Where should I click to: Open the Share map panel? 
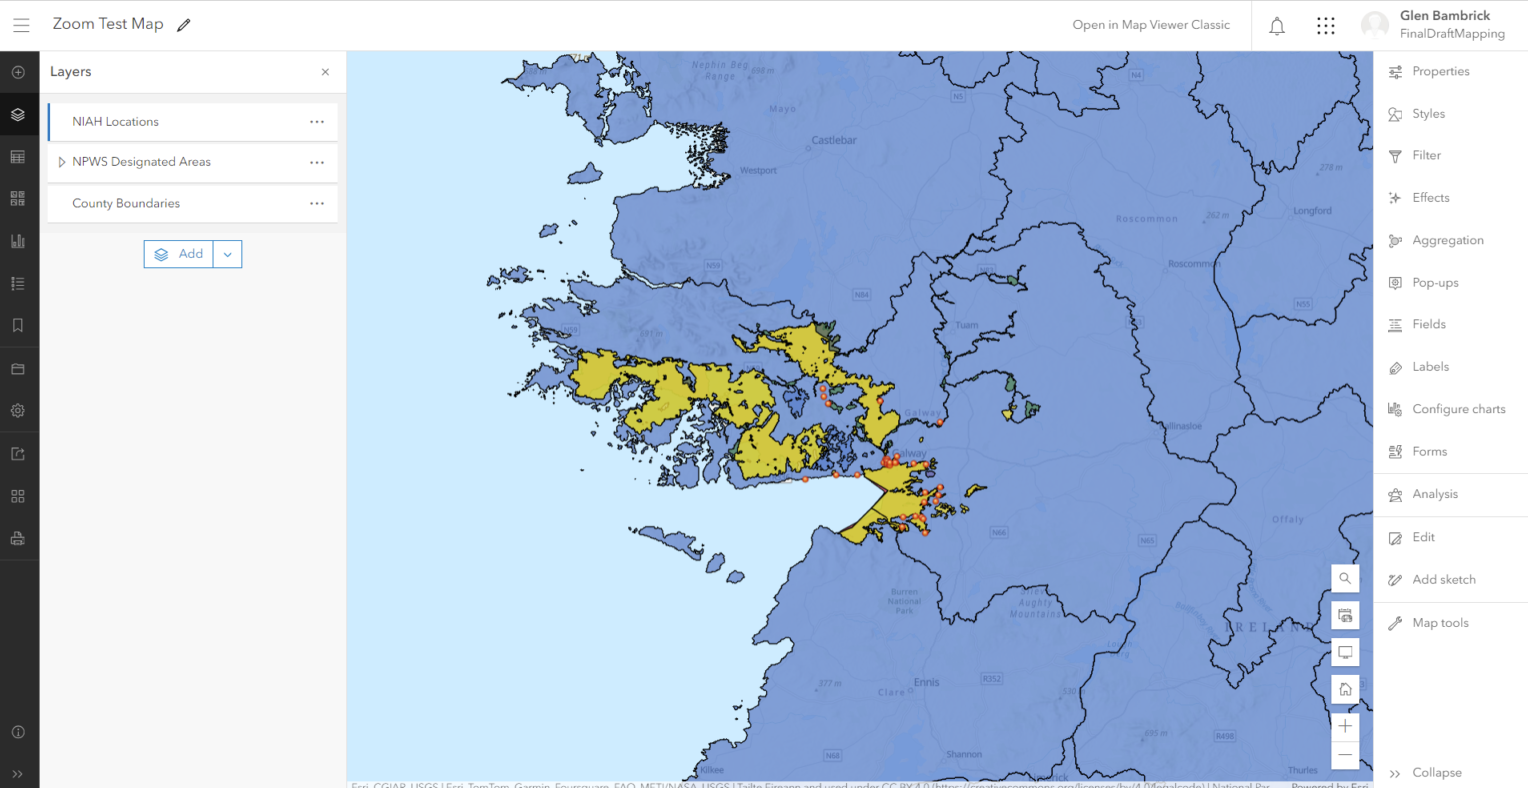pyautogui.click(x=18, y=453)
